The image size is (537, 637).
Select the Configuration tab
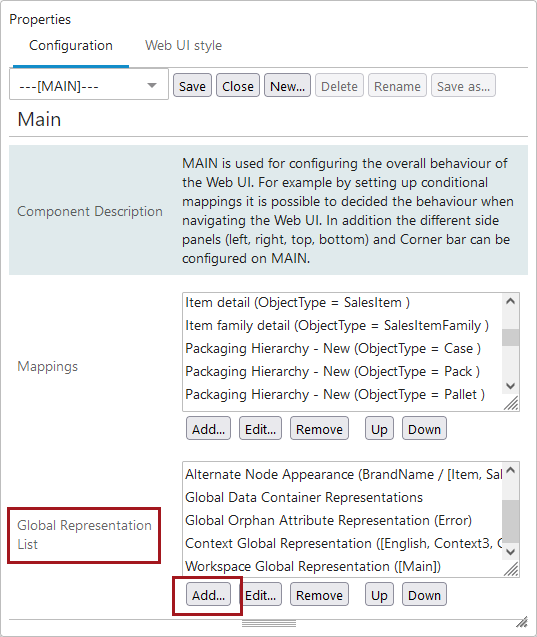(x=71, y=46)
